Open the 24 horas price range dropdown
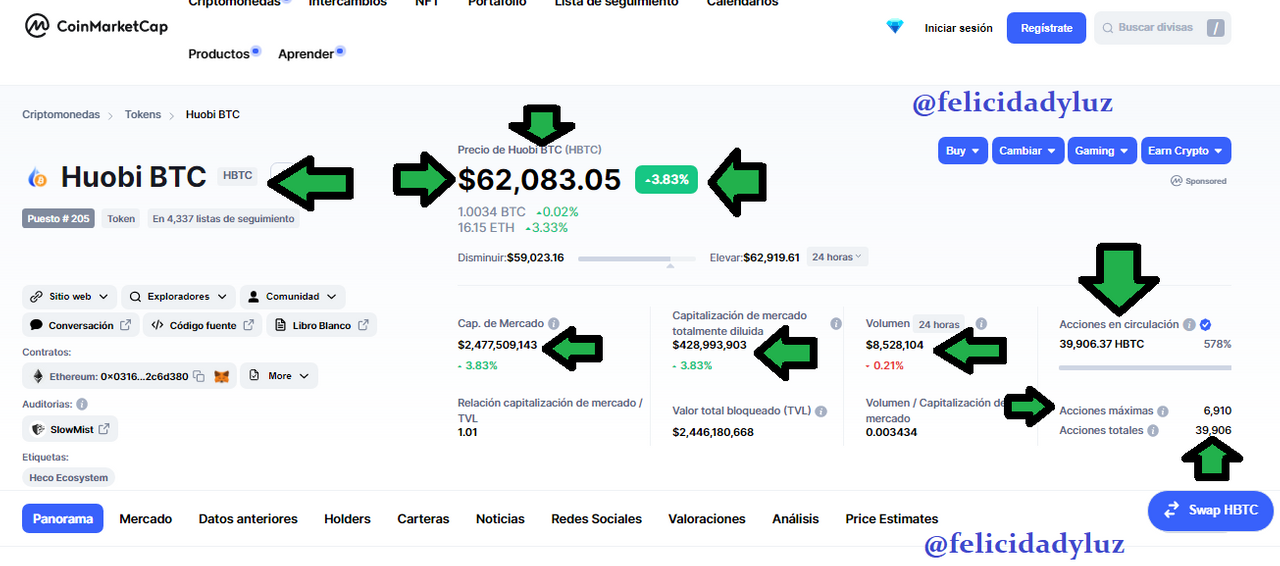This screenshot has height=566, width=1280. point(838,257)
